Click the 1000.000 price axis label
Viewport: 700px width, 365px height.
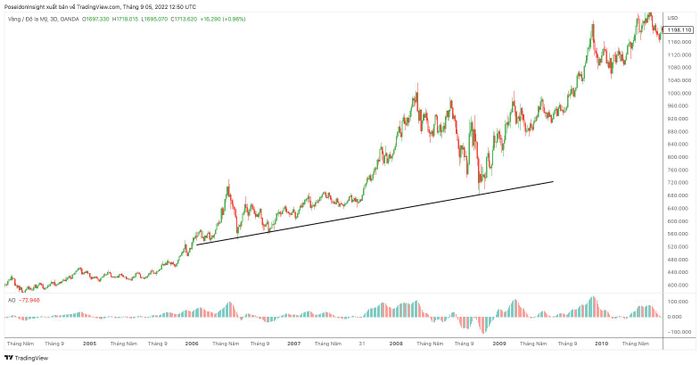tap(679, 93)
